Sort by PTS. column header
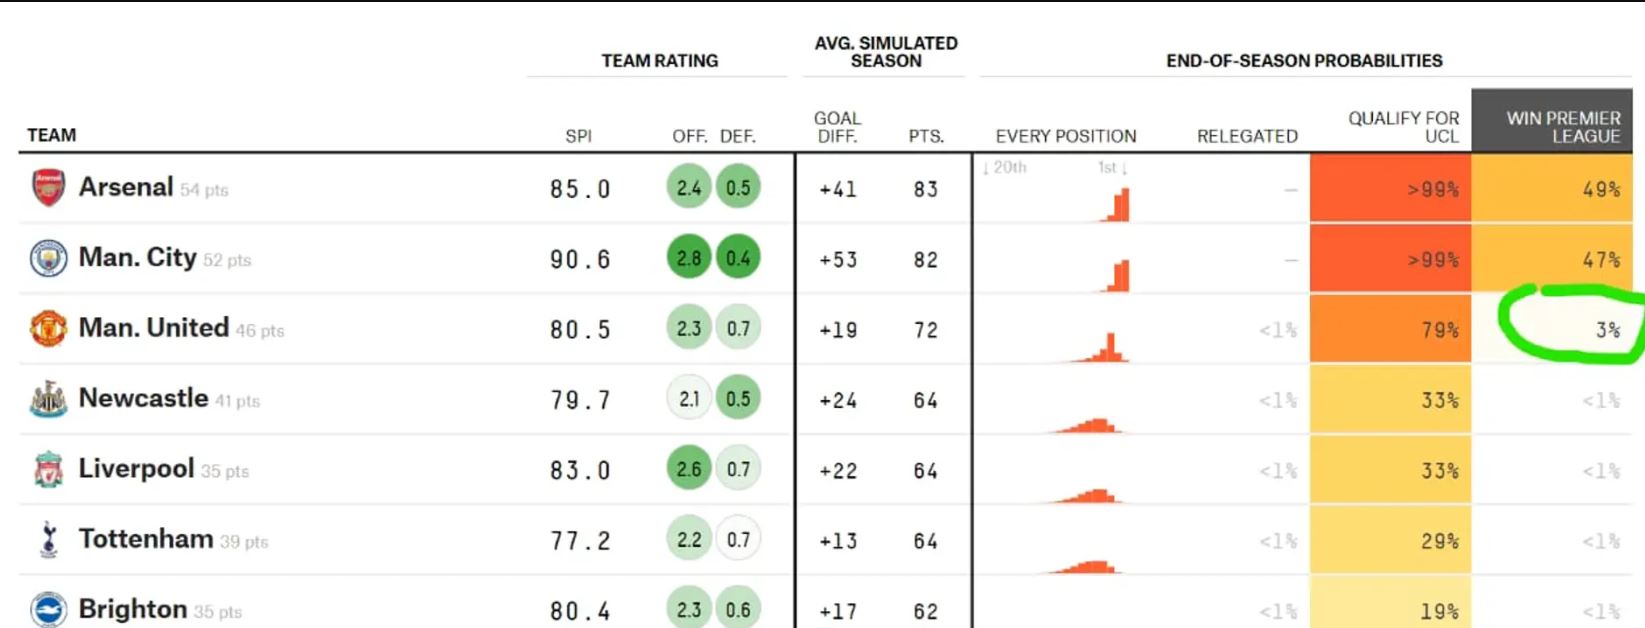The image size is (1645, 628). coord(926,136)
